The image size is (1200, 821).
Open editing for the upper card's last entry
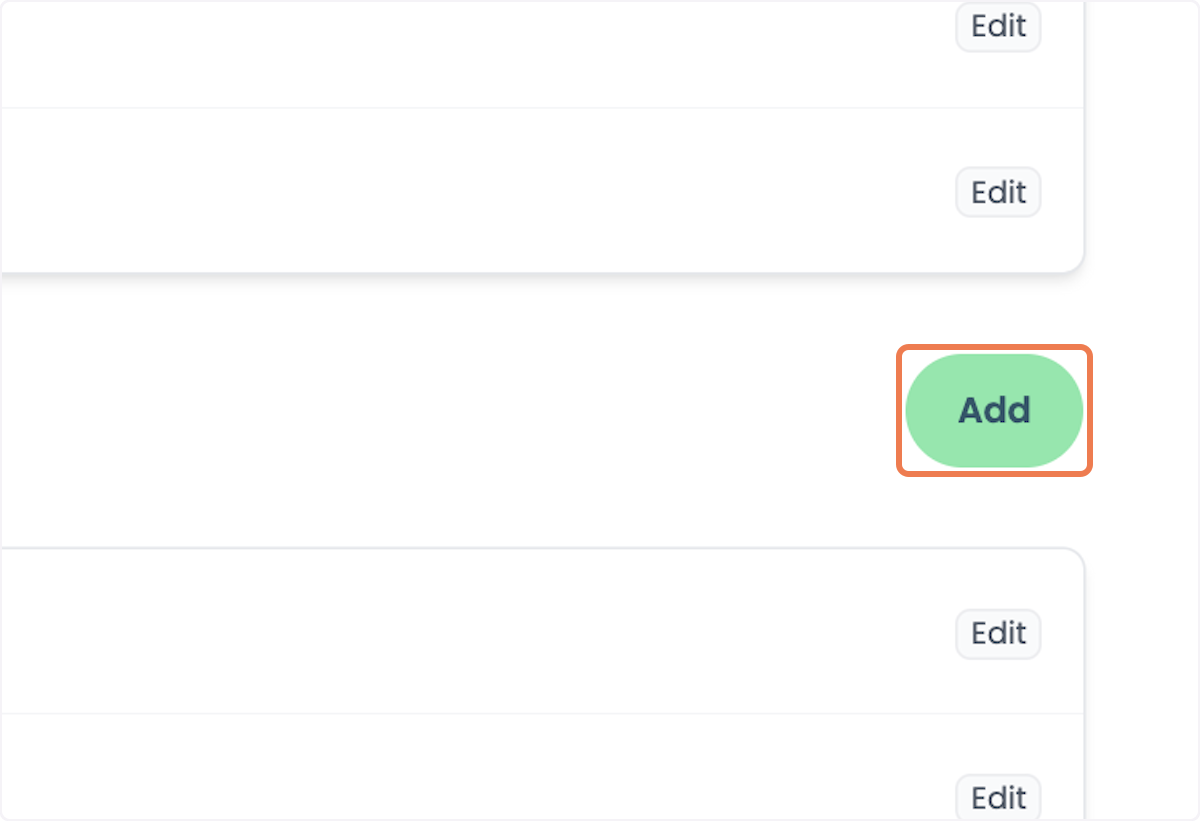pyautogui.click(x=998, y=192)
